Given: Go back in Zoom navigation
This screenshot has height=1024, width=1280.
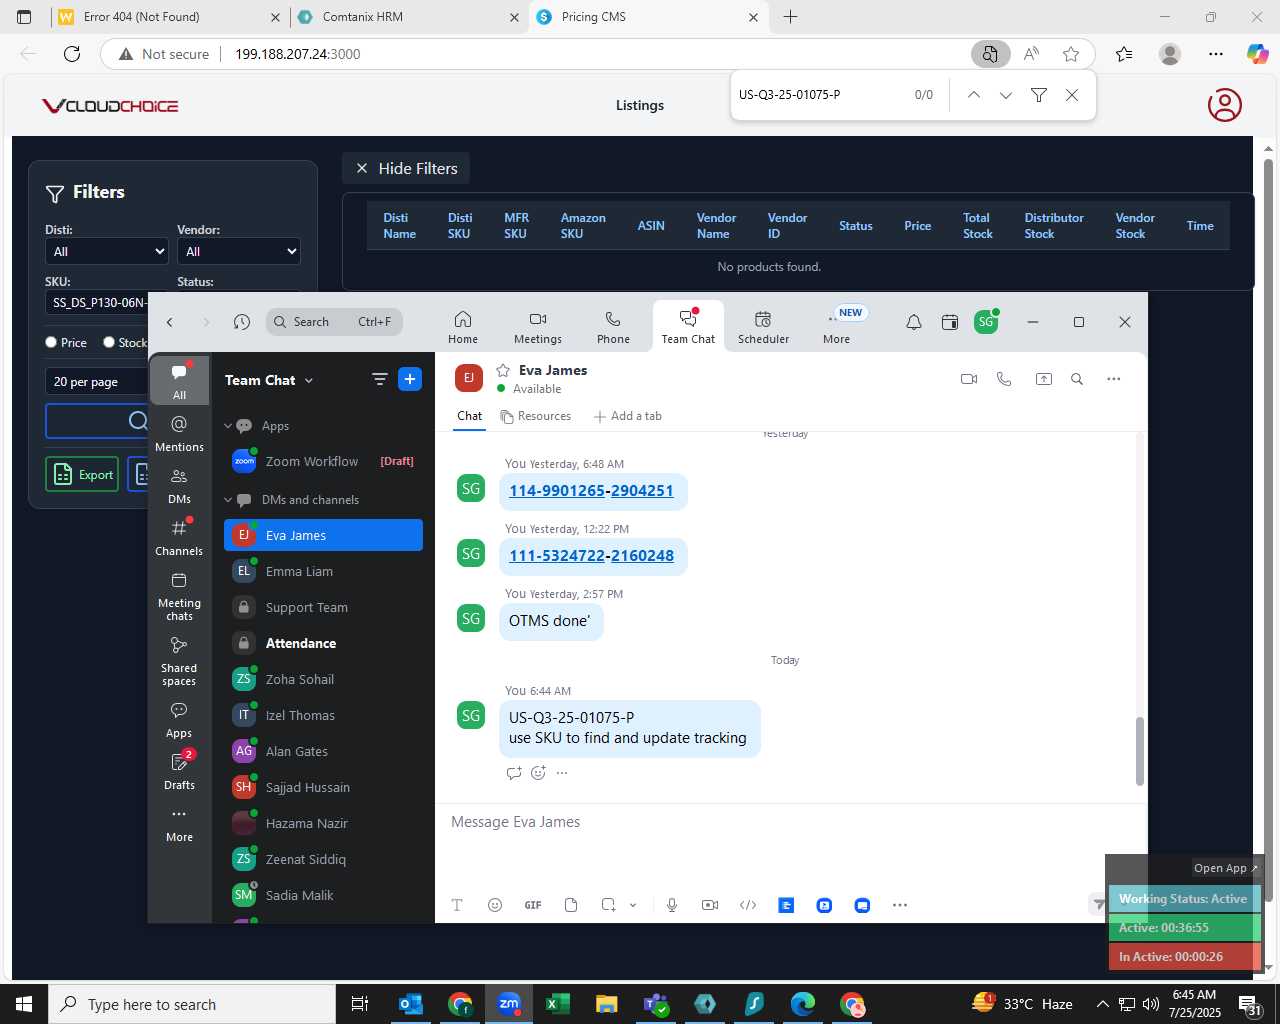Looking at the screenshot, I should point(170,322).
